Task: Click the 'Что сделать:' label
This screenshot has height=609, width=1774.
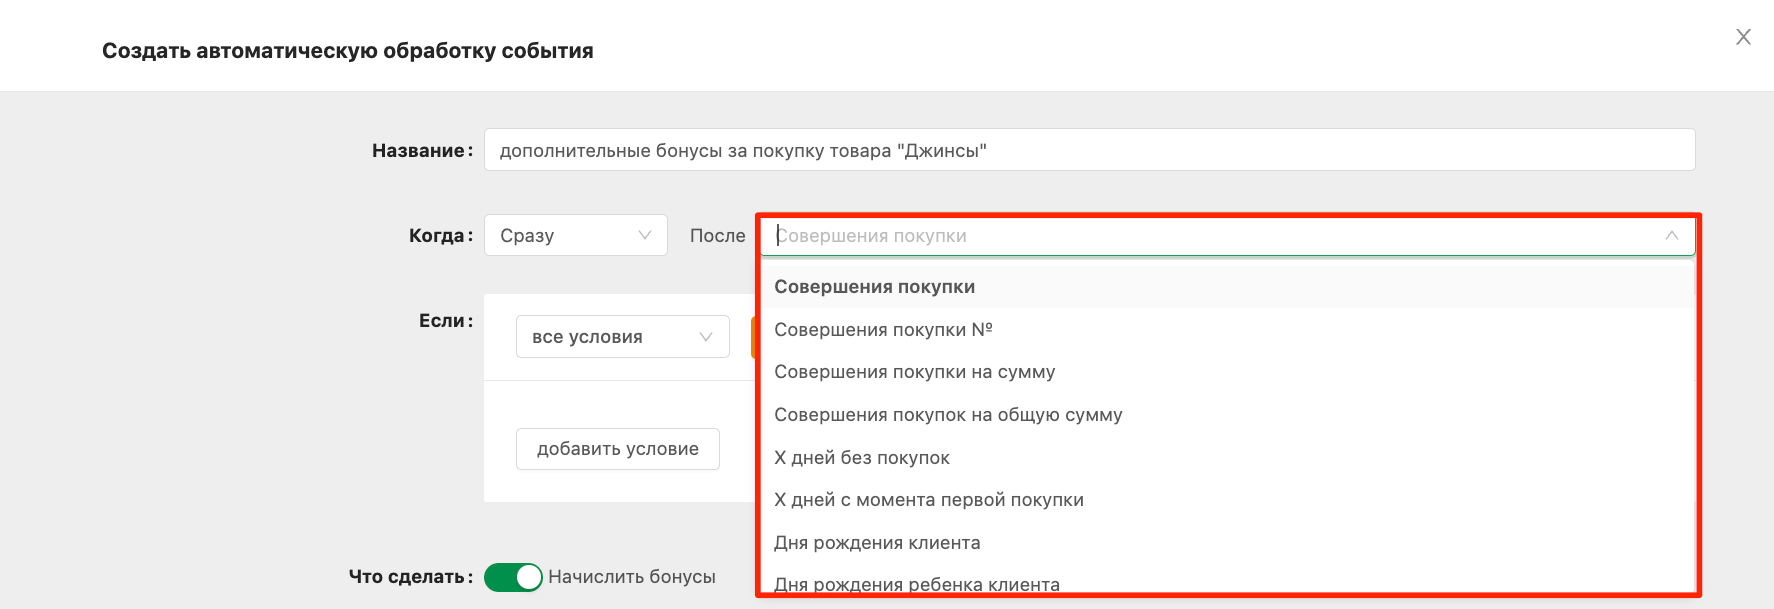Action: [411, 577]
